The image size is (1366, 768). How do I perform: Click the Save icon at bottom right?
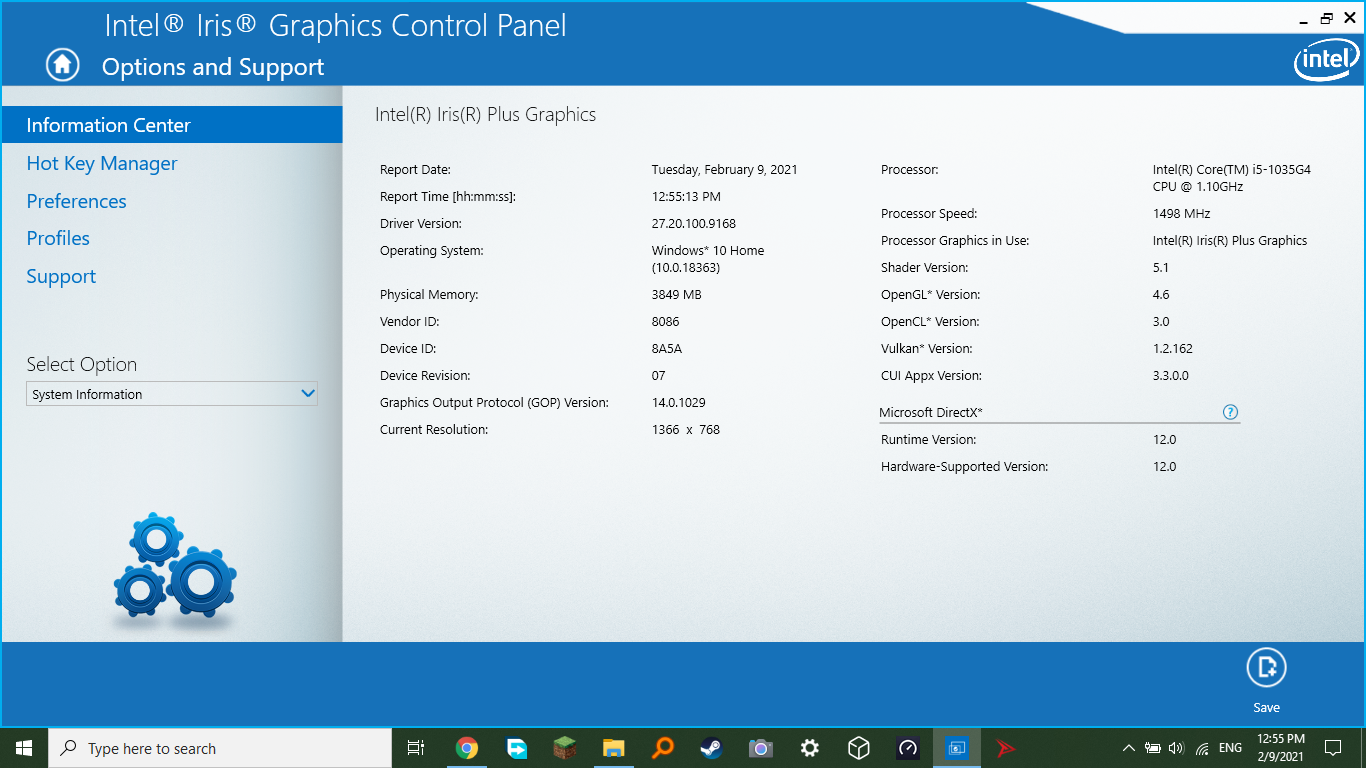(1266, 668)
